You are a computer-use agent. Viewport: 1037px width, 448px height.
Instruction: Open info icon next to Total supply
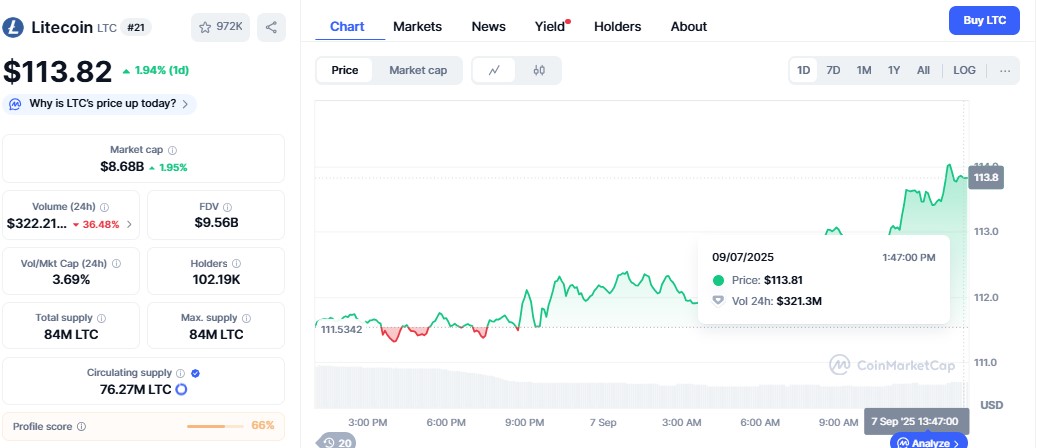[101, 318]
